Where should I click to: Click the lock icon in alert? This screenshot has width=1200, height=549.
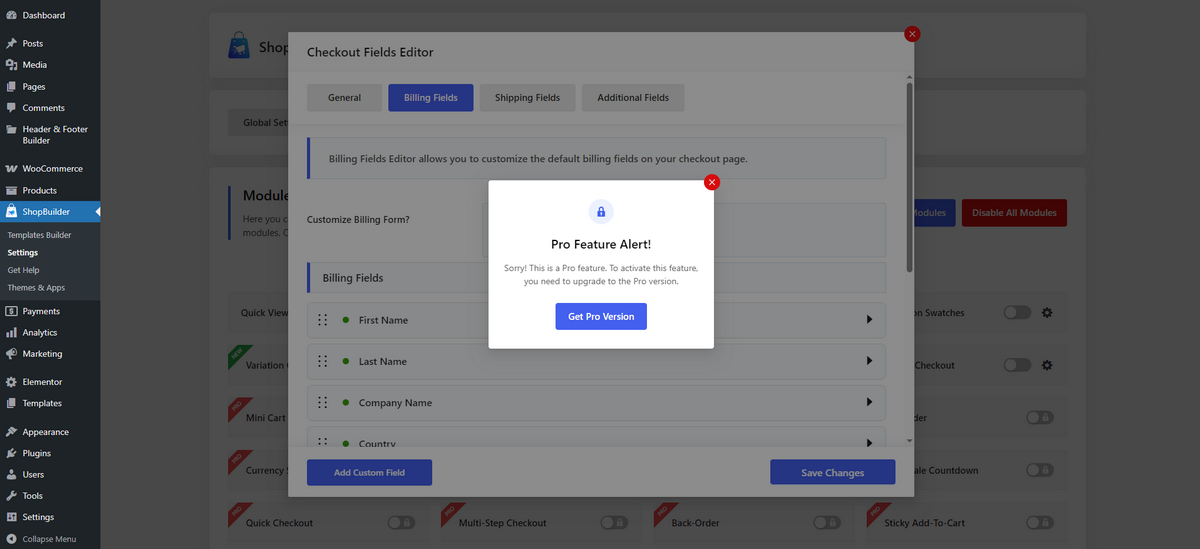601,212
